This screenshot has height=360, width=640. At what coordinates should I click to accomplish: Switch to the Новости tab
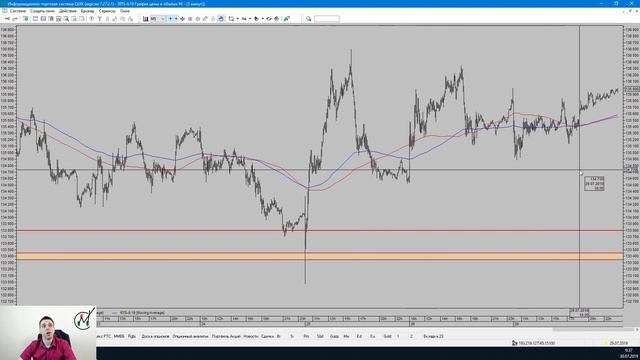251,336
